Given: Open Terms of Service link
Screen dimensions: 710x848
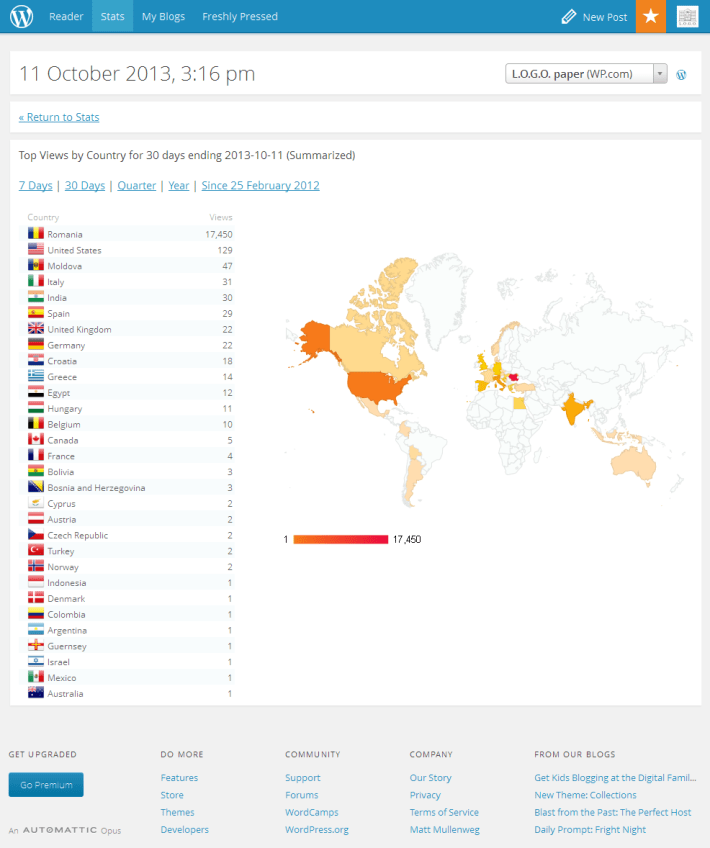Looking at the screenshot, I should 444,812.
